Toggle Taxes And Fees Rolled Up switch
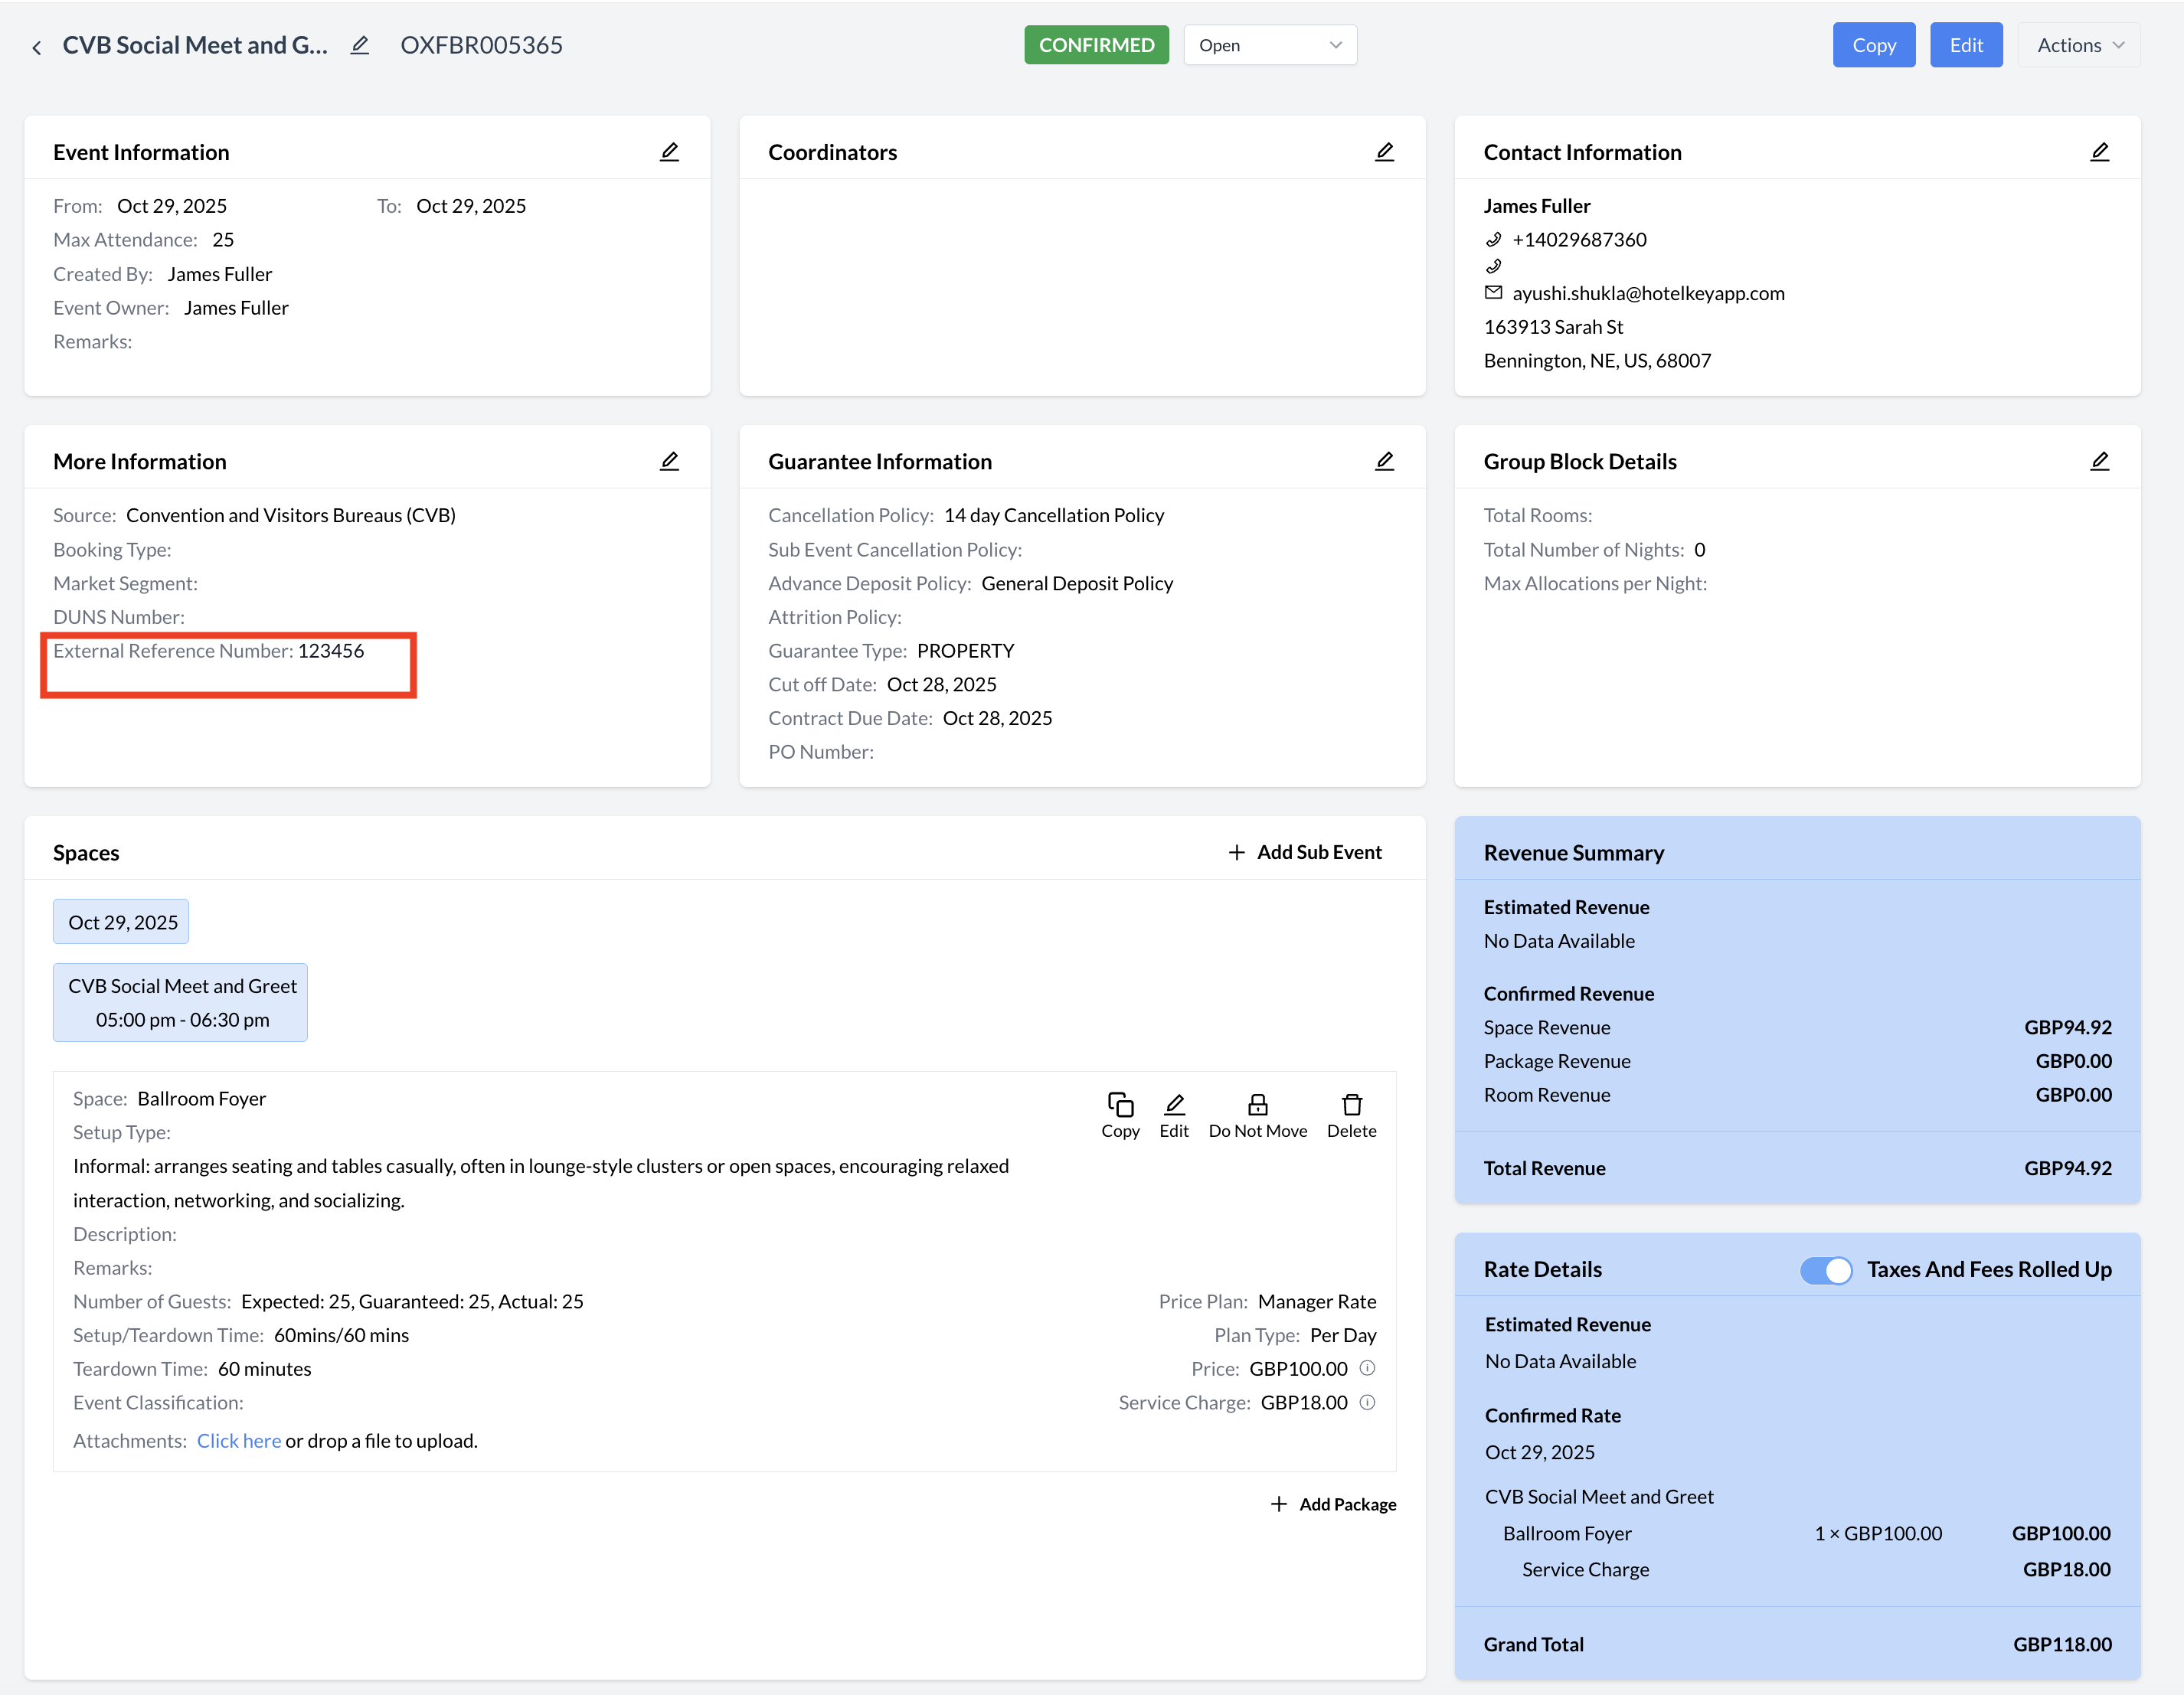Image resolution: width=2184 pixels, height=1695 pixels. click(x=1825, y=1270)
